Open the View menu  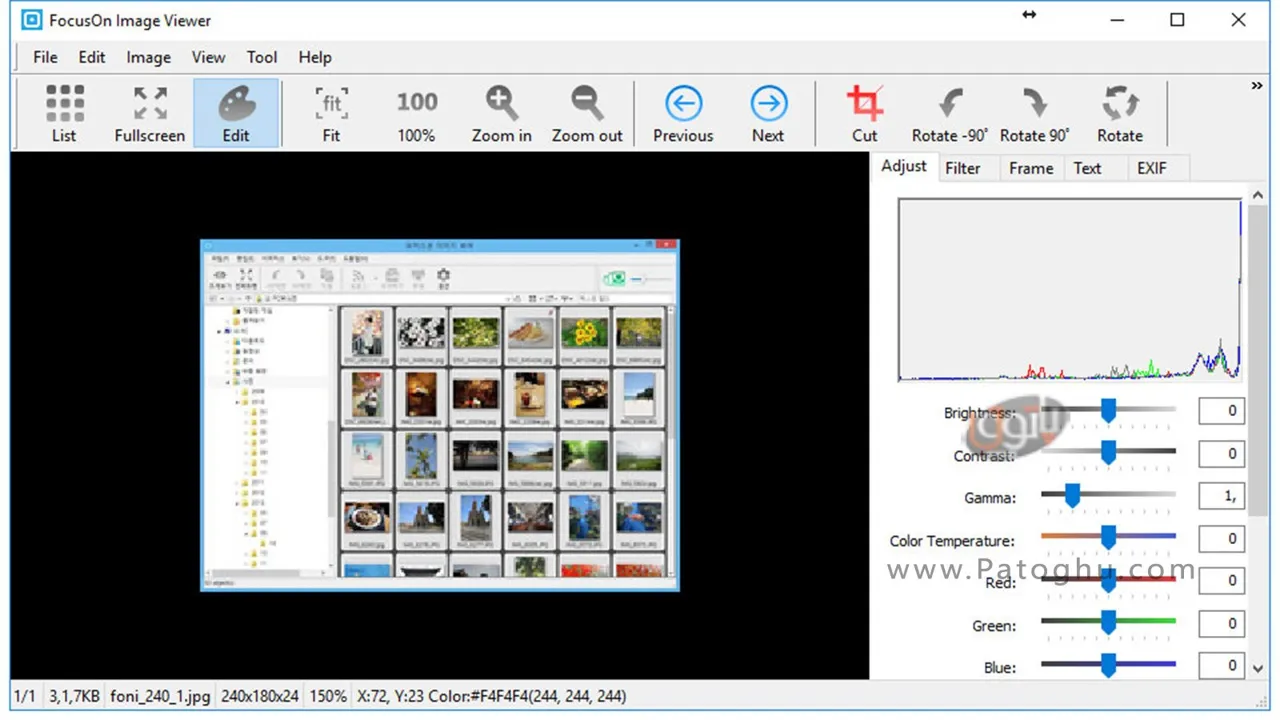coord(208,57)
